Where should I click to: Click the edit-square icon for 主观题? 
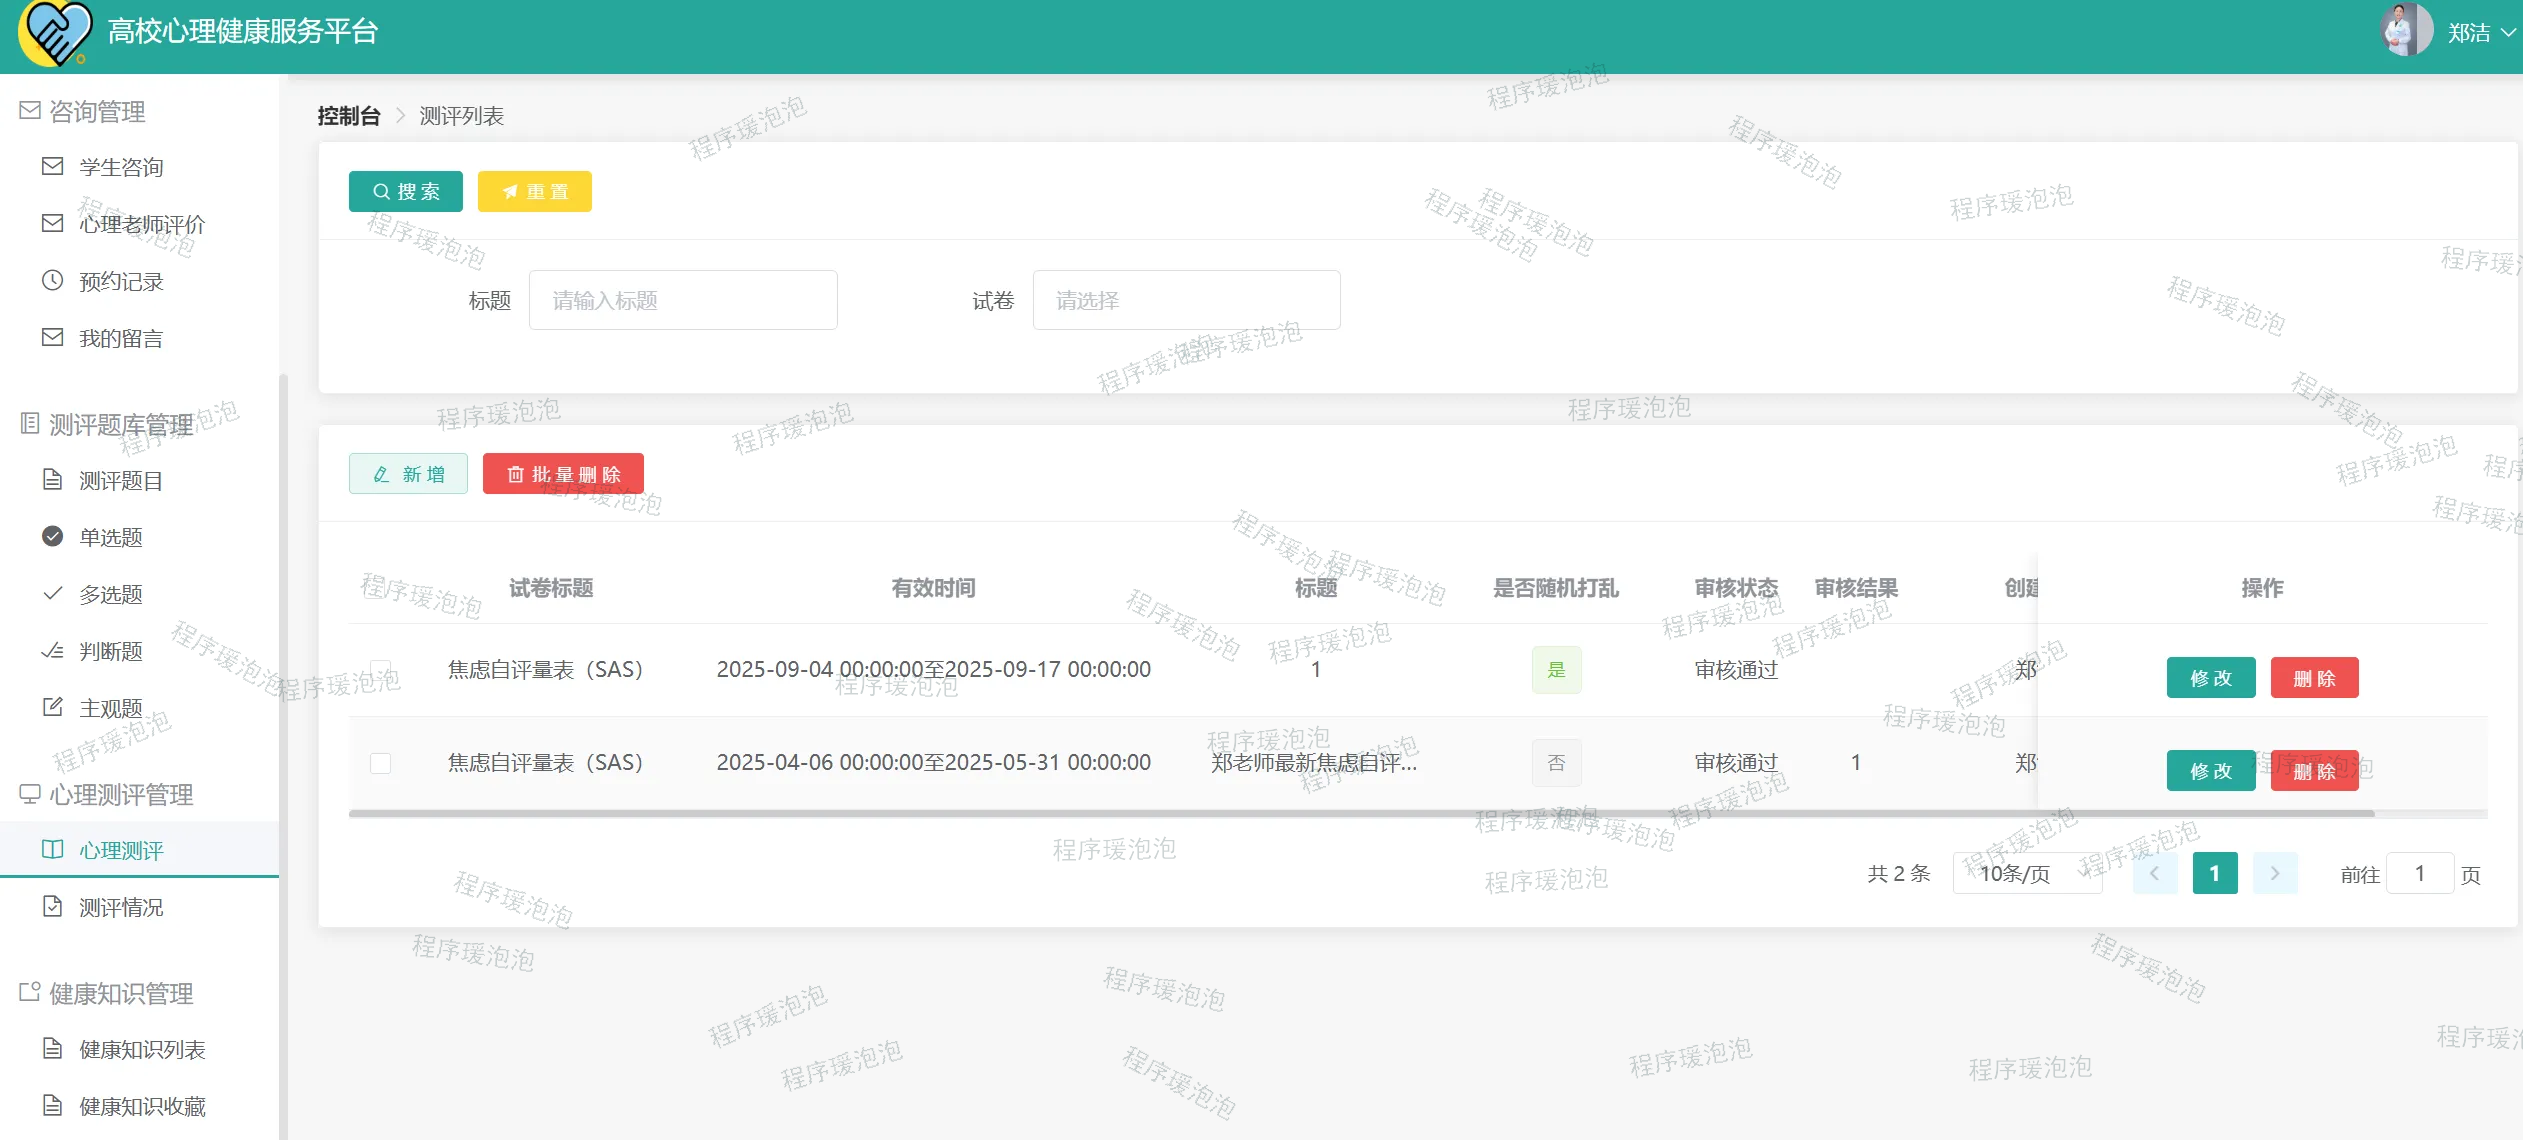click(52, 708)
